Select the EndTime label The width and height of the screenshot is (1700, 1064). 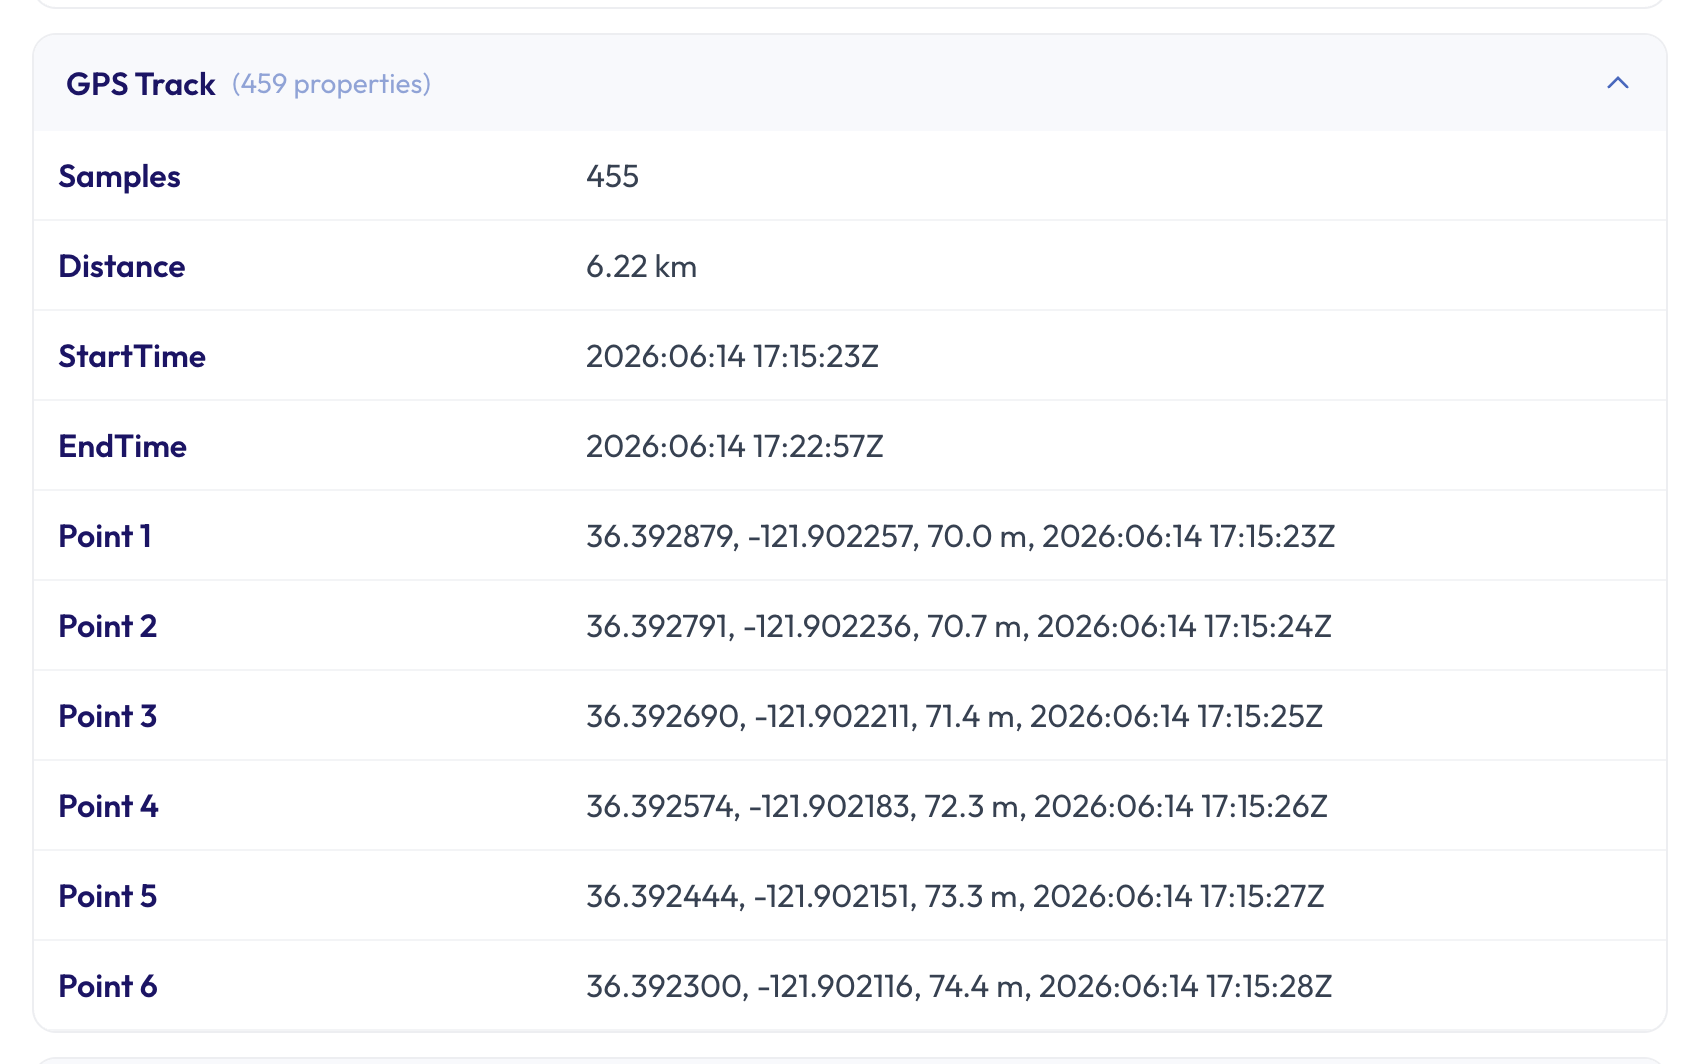point(123,446)
